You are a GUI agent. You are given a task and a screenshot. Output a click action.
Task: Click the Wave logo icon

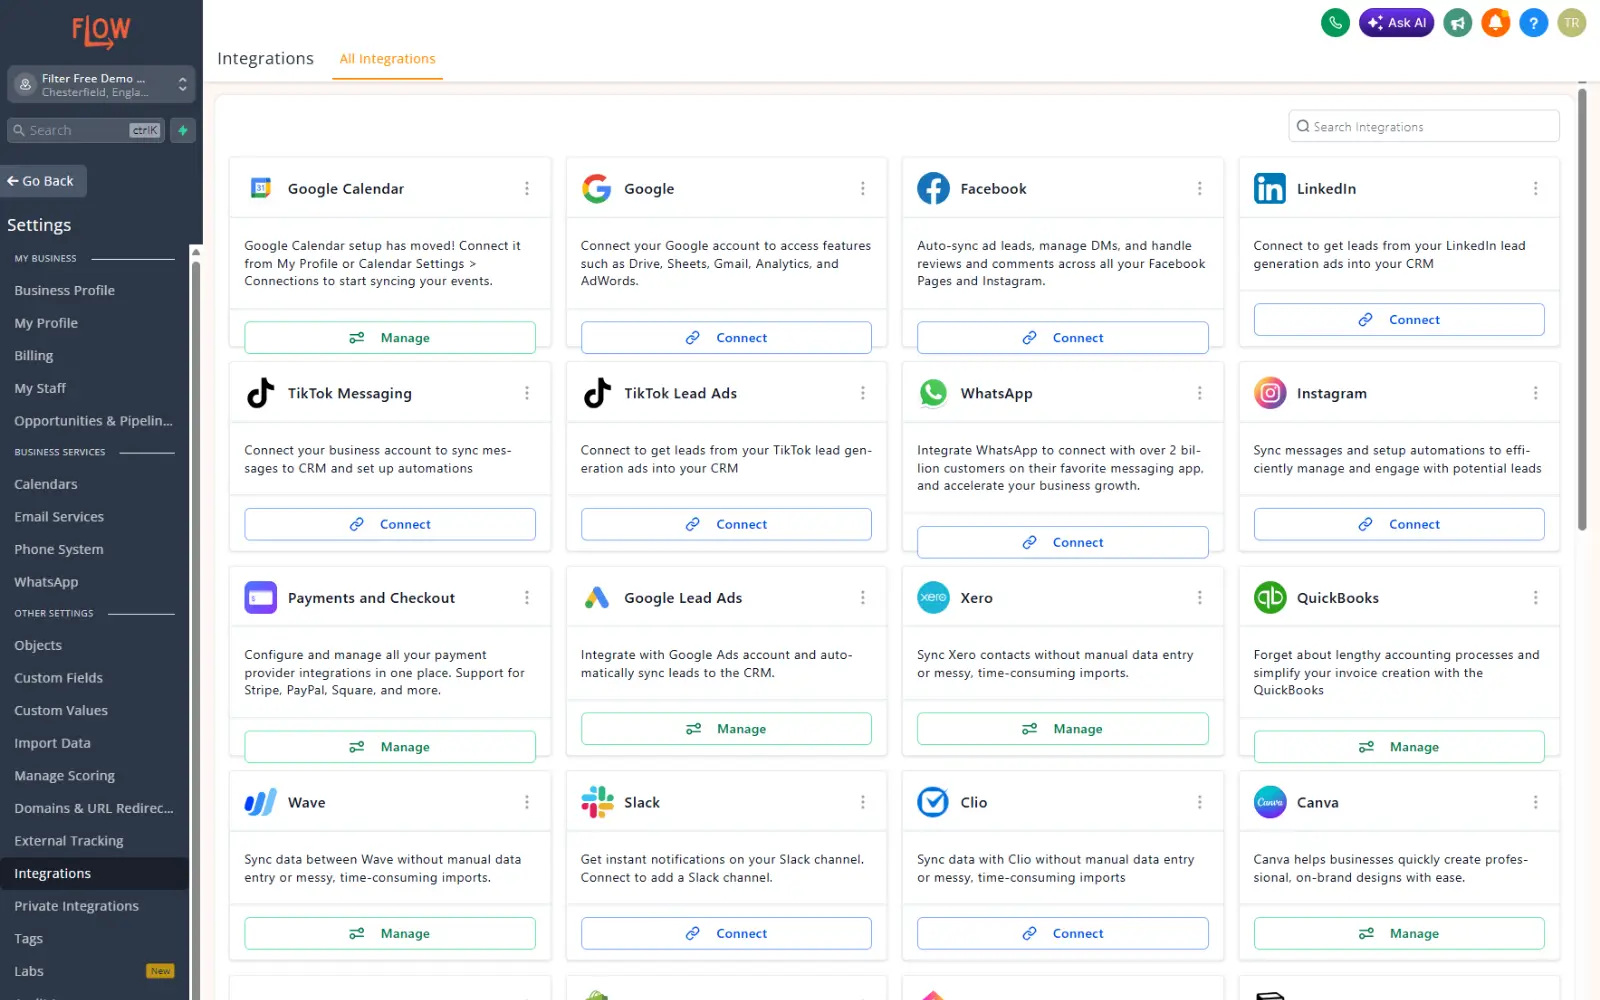coord(261,802)
